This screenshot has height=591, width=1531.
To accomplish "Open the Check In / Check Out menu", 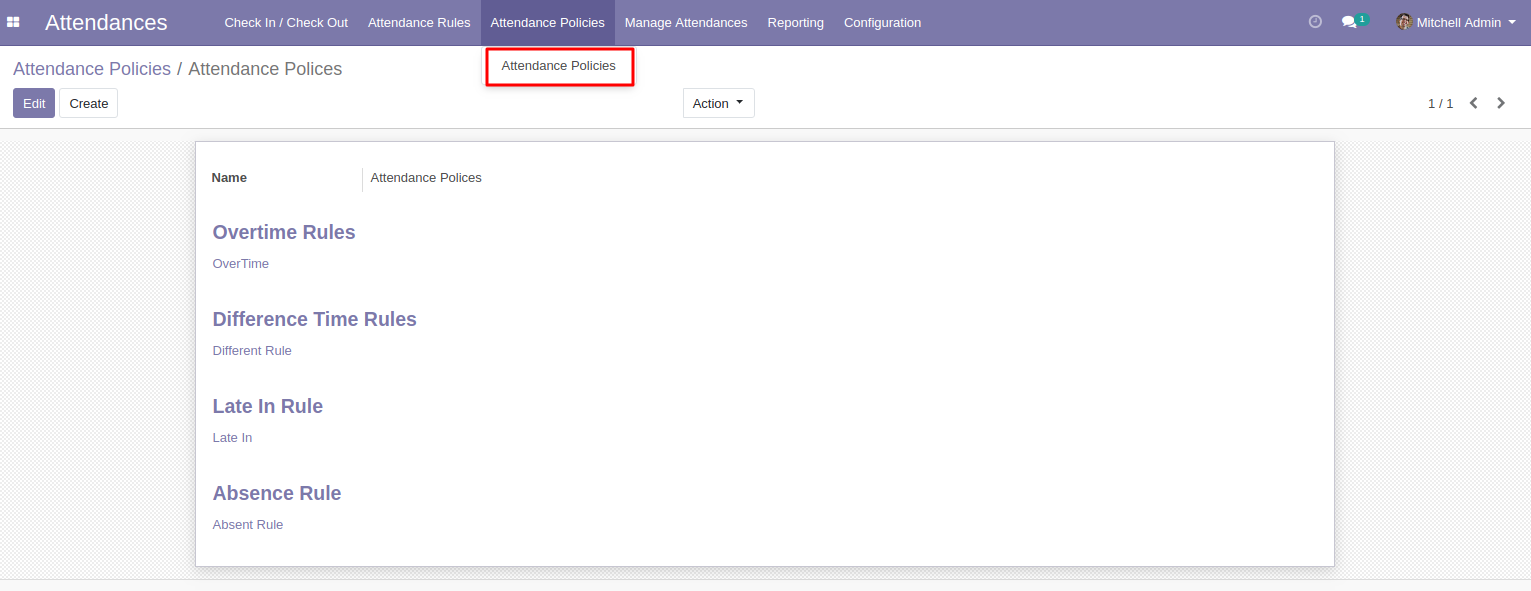I will click(x=286, y=22).
